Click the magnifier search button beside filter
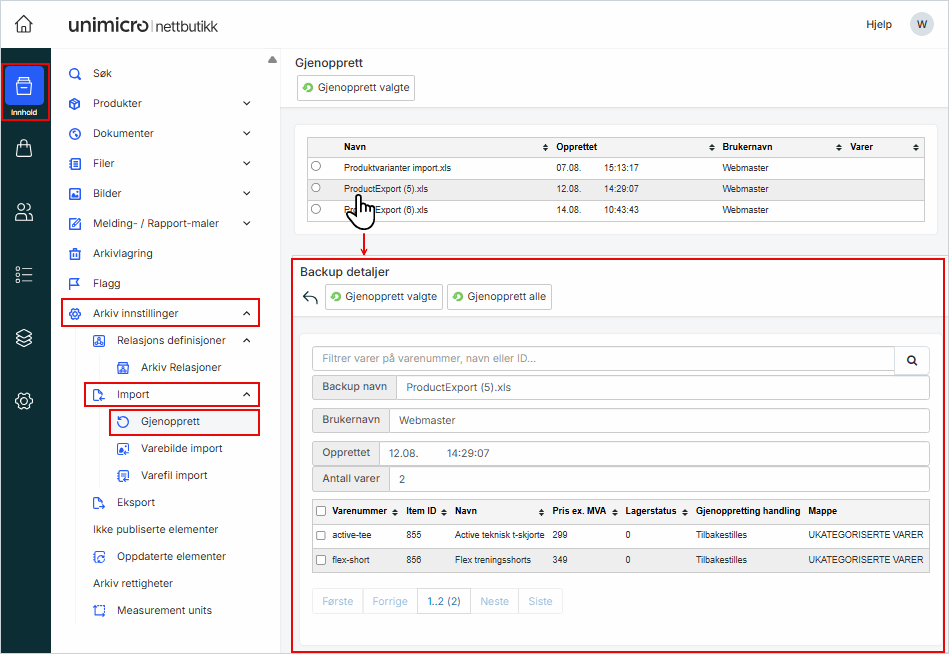This screenshot has width=949, height=654. pos(911,360)
